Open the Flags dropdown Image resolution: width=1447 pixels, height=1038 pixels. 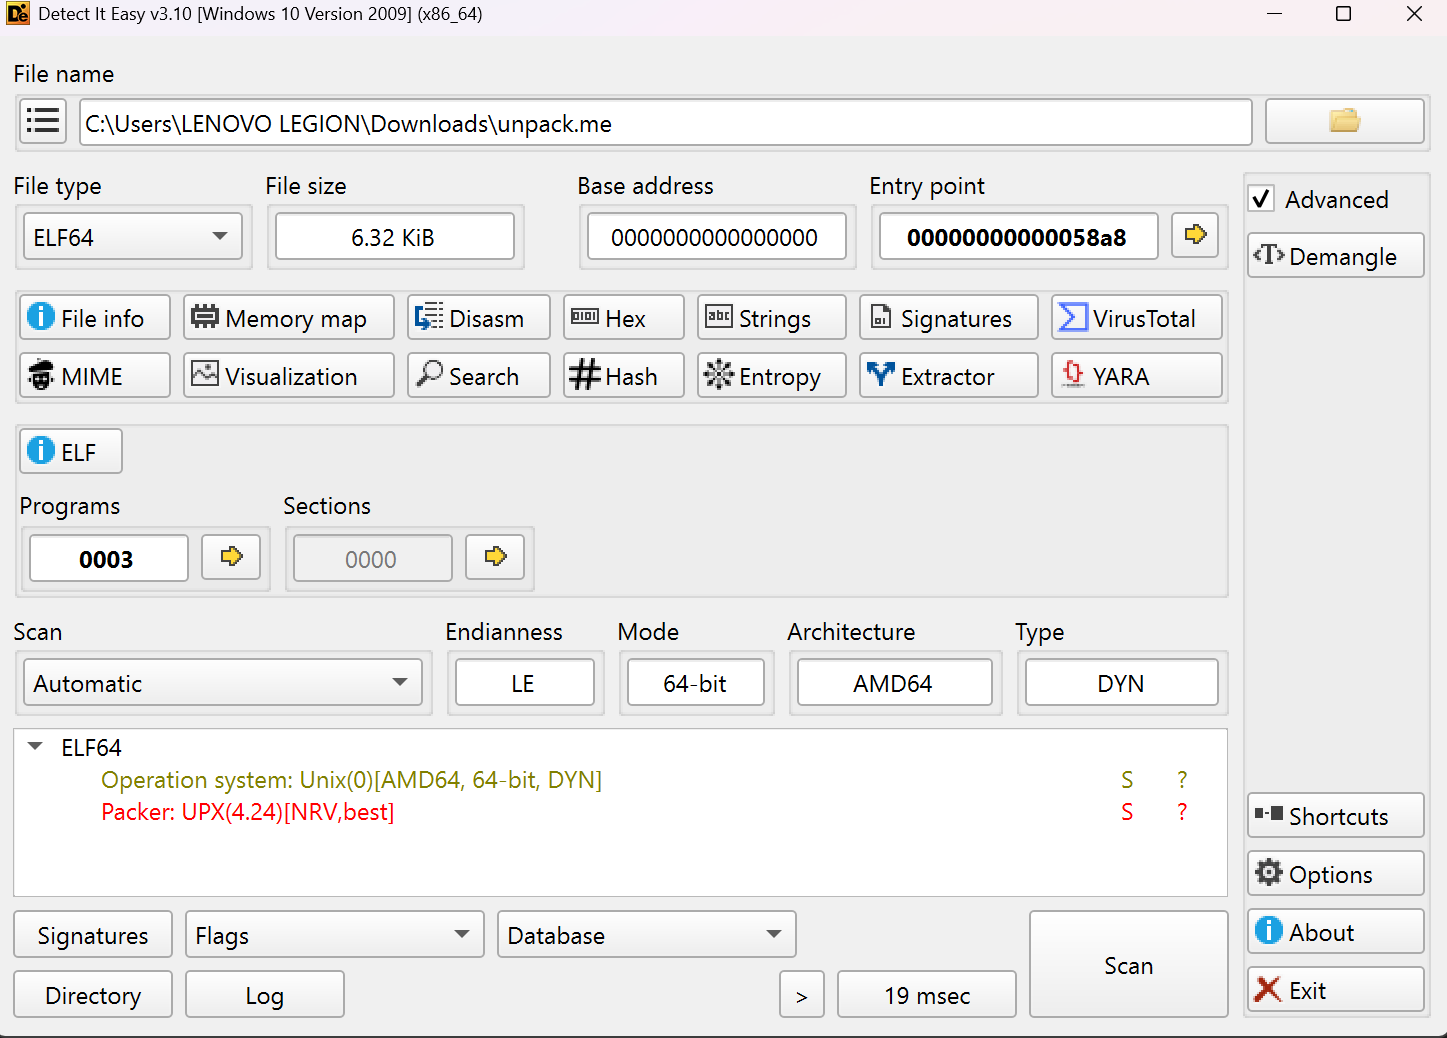(x=334, y=935)
